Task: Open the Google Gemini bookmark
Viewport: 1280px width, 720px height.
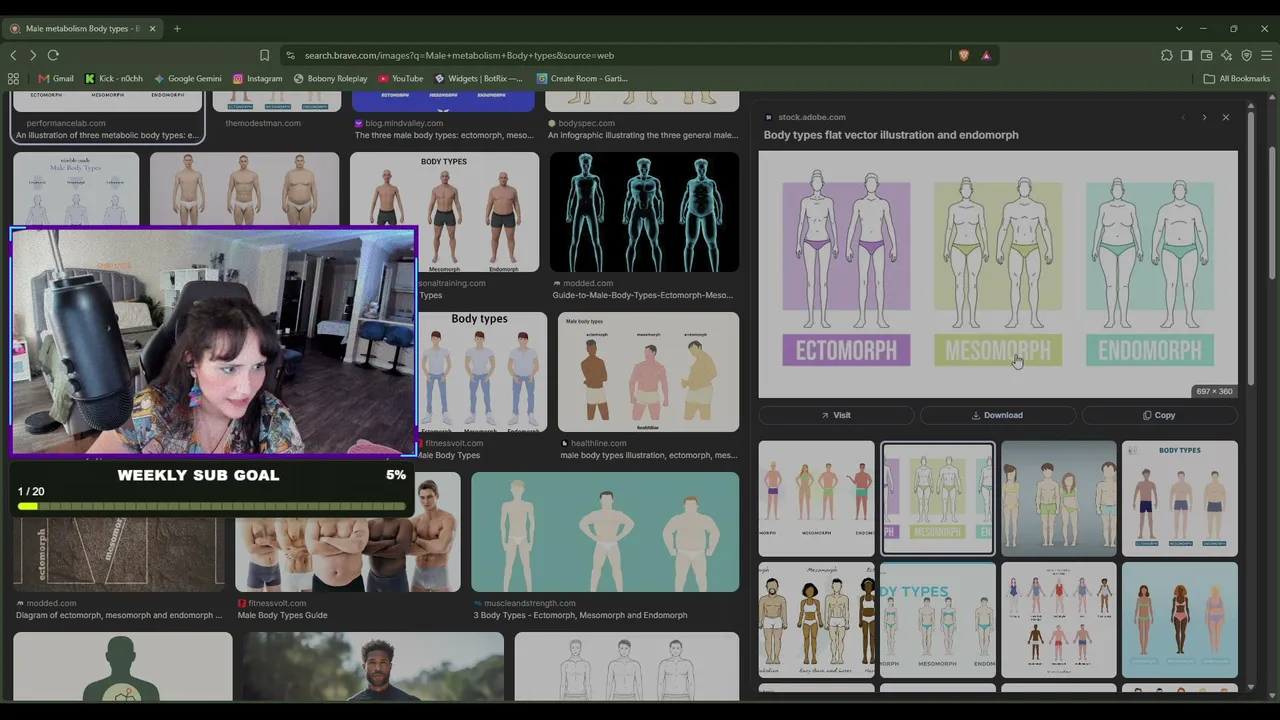Action: click(188, 78)
